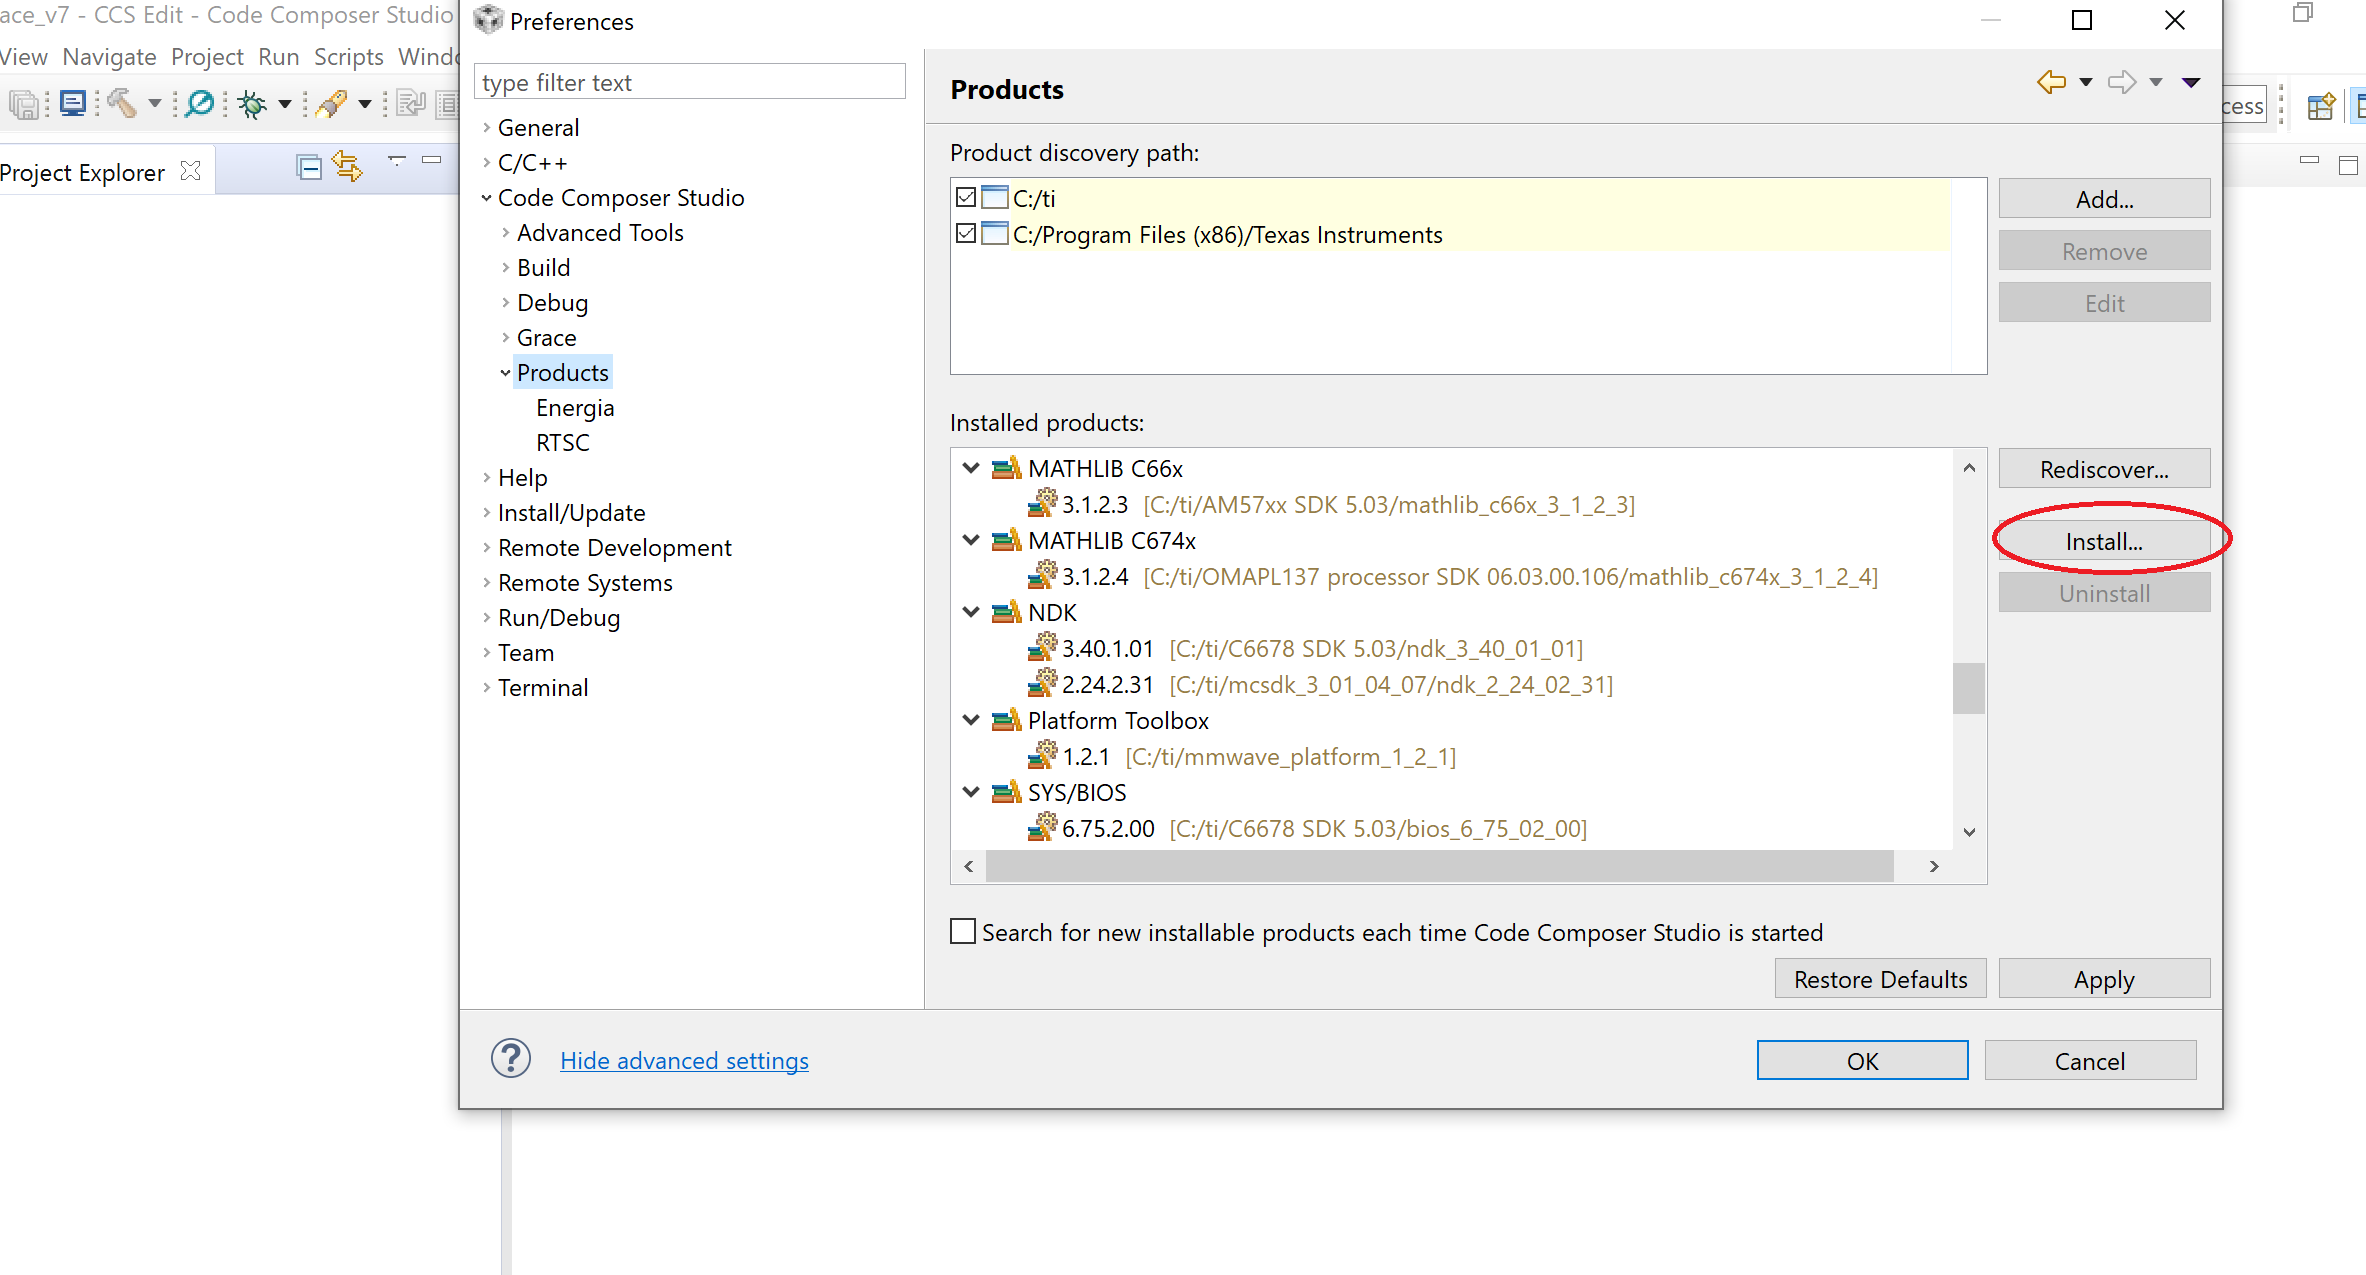Collapse the Code Composer Studio tree node
Viewport: 2366px width, 1275px height.
pos(487,198)
